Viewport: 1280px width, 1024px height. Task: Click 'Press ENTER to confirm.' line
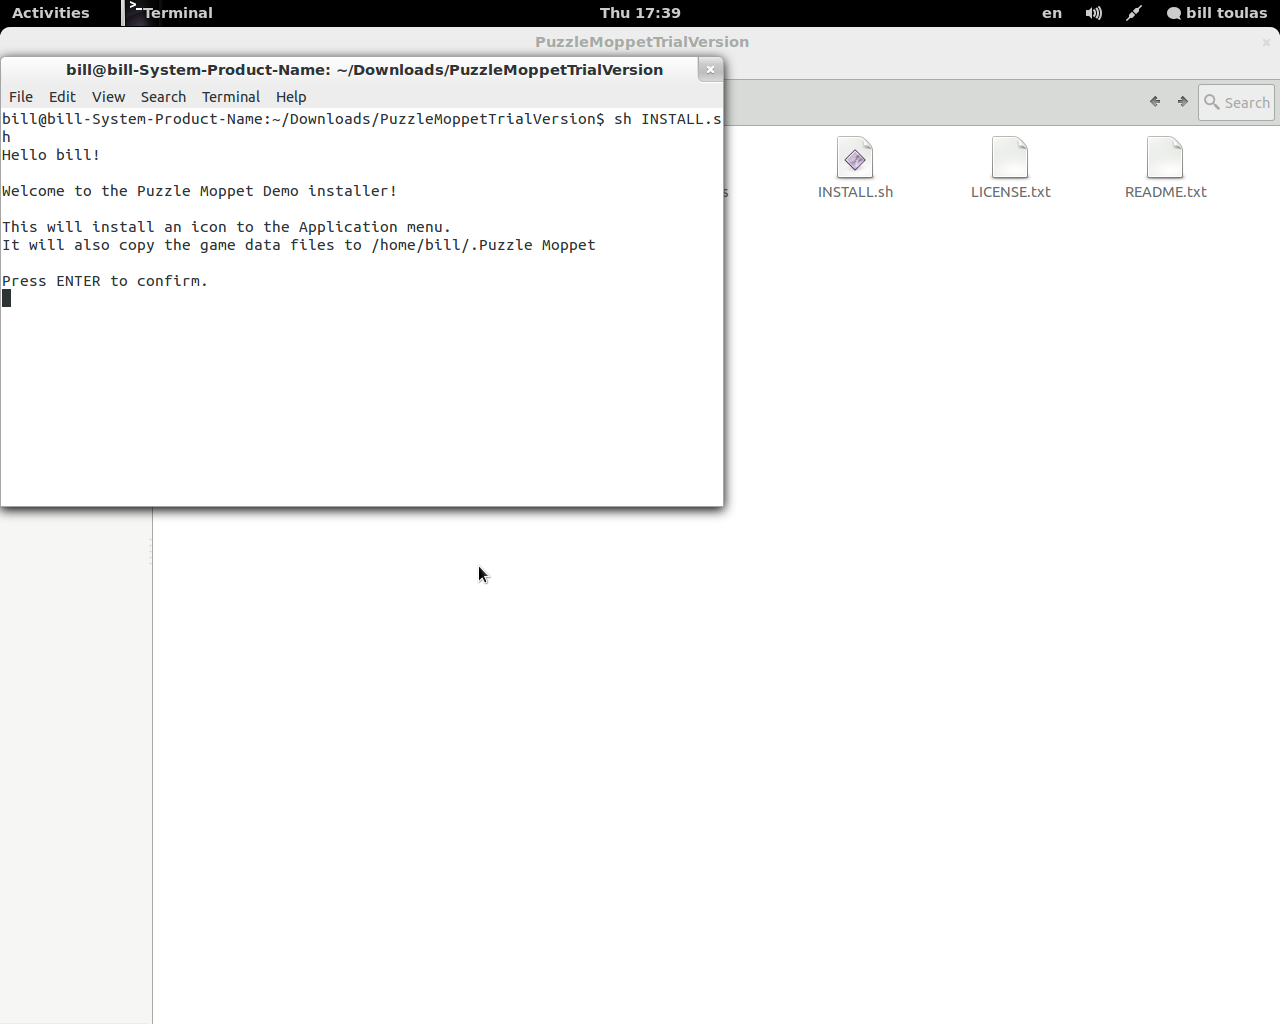tap(105, 281)
